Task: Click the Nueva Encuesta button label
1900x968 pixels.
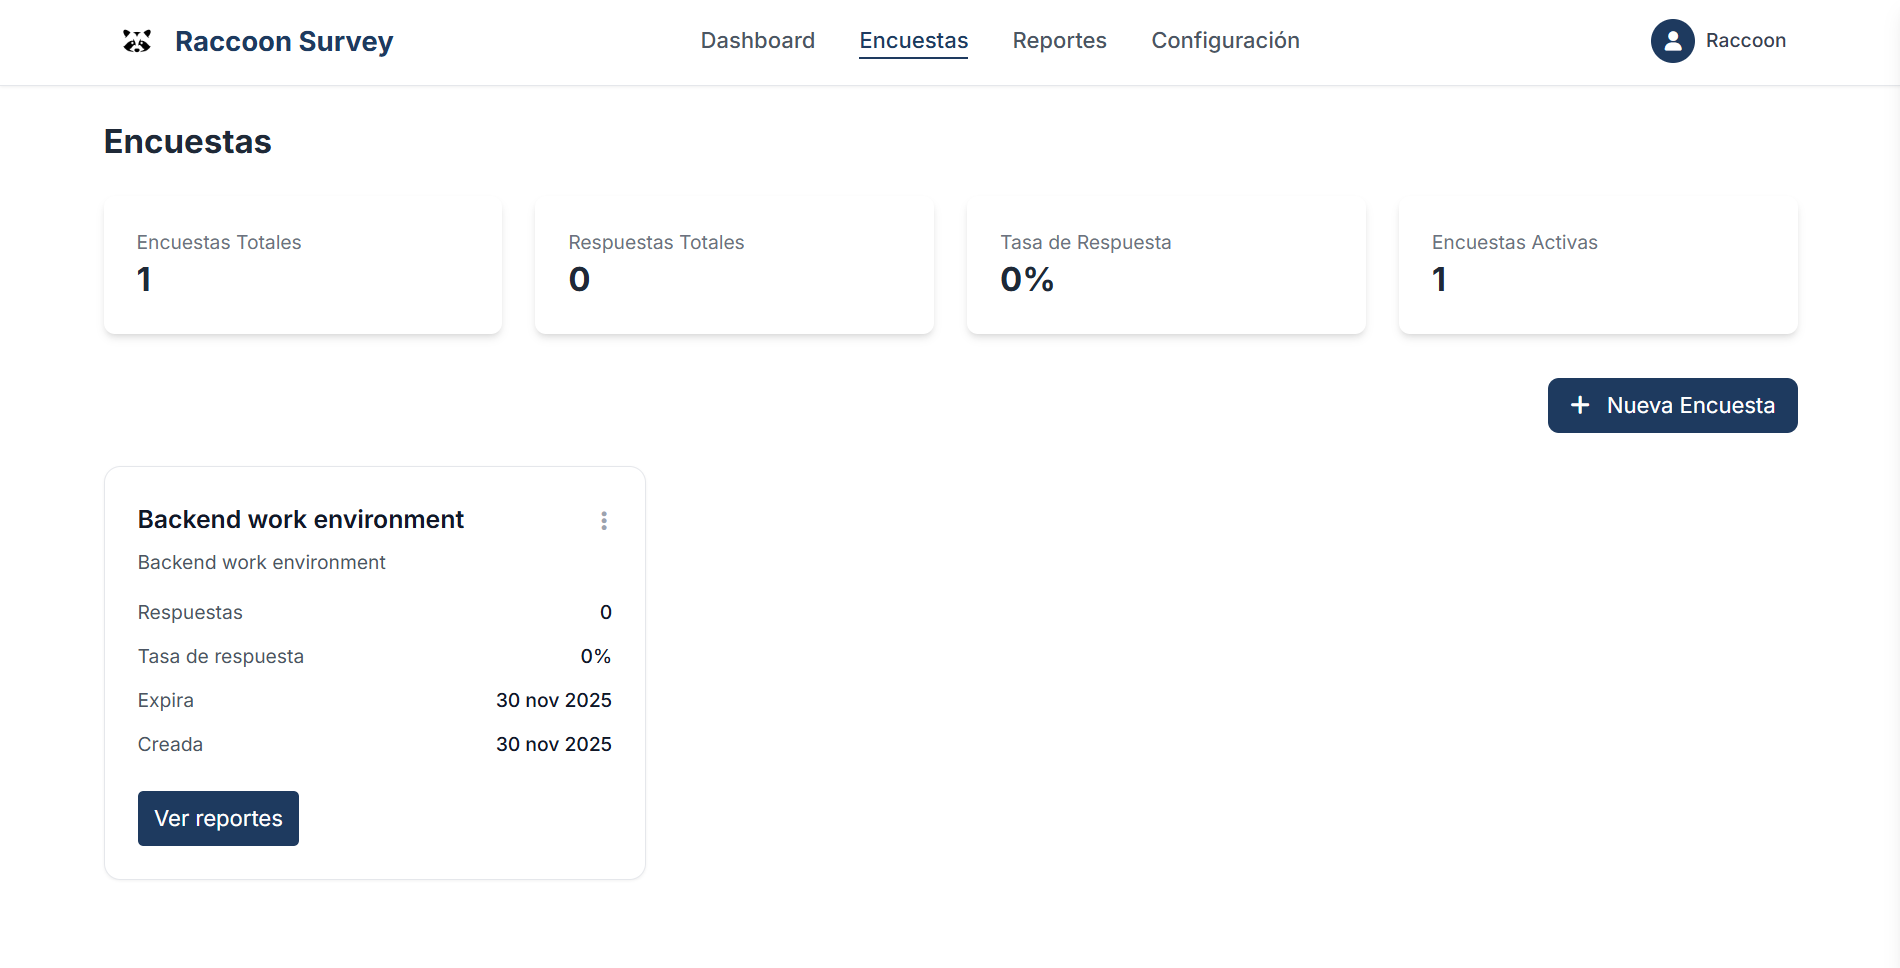Action: pos(1690,406)
